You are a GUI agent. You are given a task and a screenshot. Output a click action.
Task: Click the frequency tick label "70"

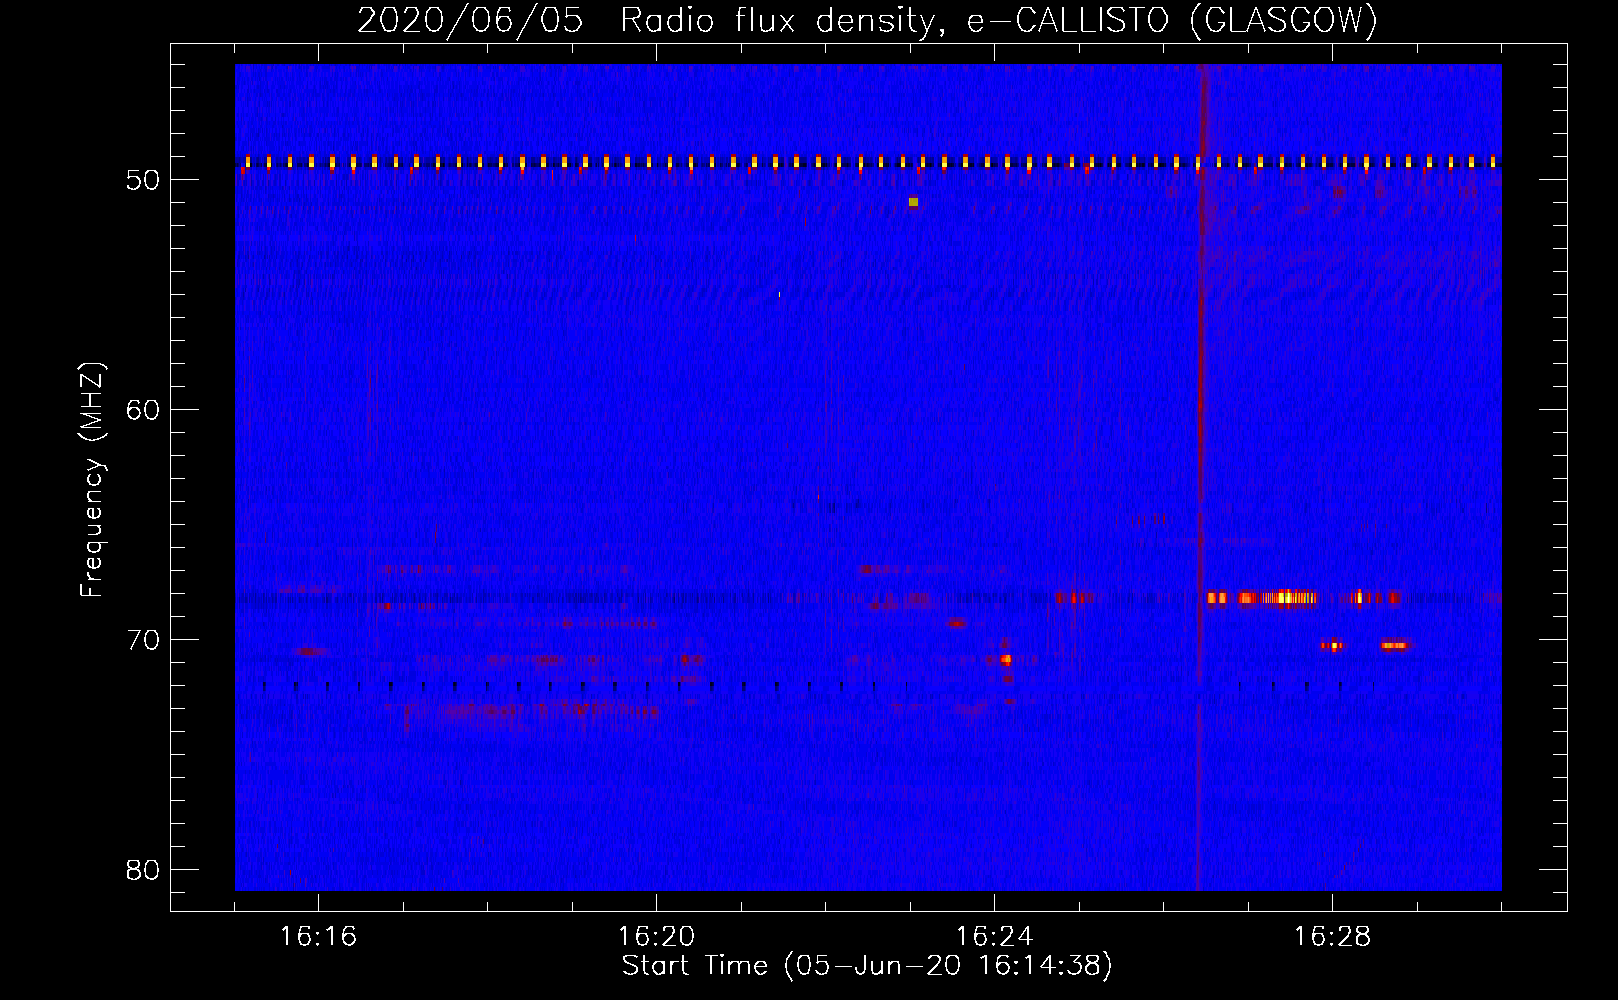click(143, 640)
